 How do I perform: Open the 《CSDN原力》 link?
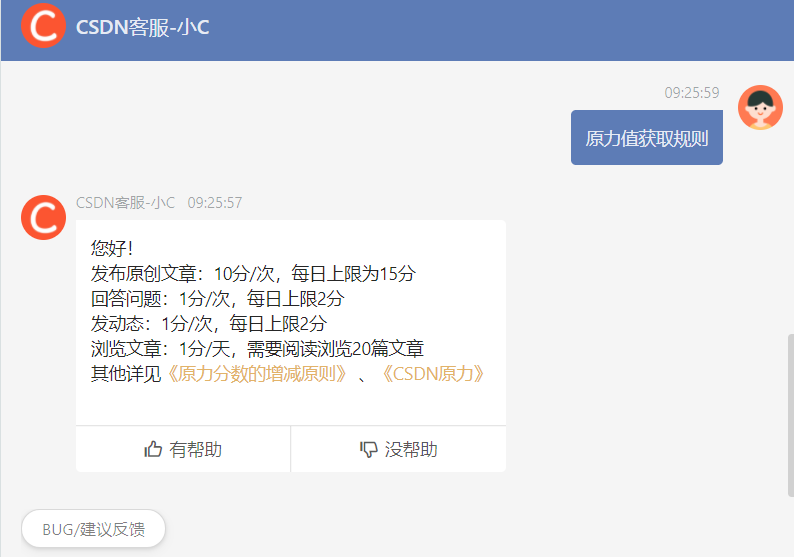point(432,374)
